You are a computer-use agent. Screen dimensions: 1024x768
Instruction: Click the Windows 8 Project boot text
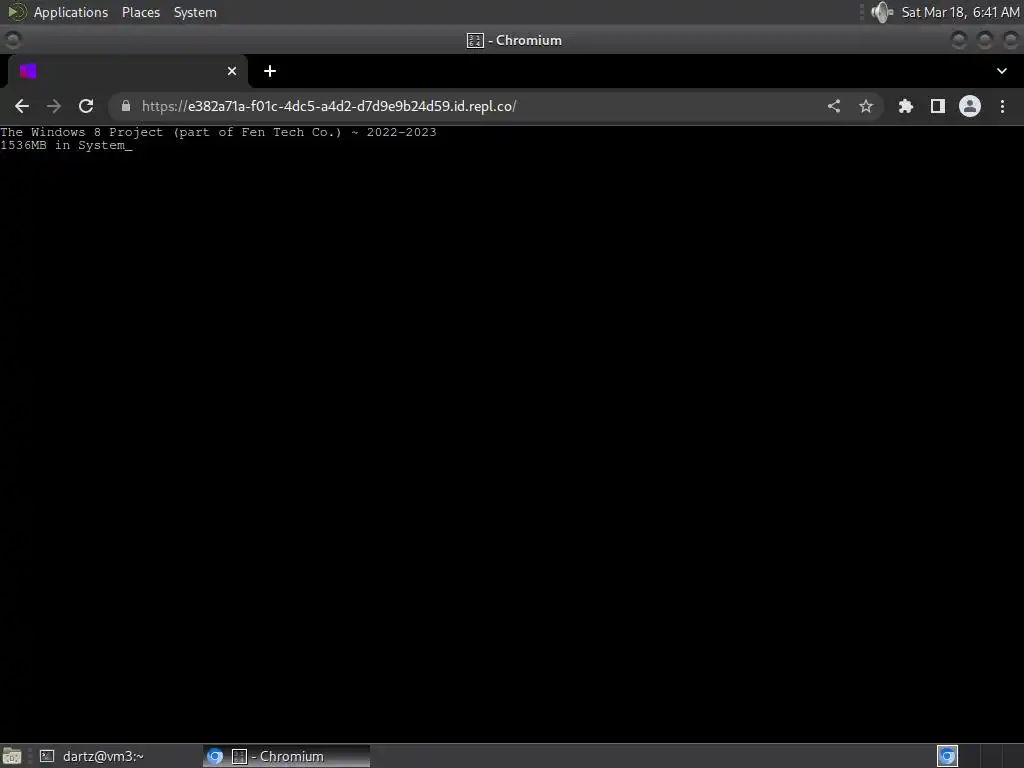pos(218,132)
